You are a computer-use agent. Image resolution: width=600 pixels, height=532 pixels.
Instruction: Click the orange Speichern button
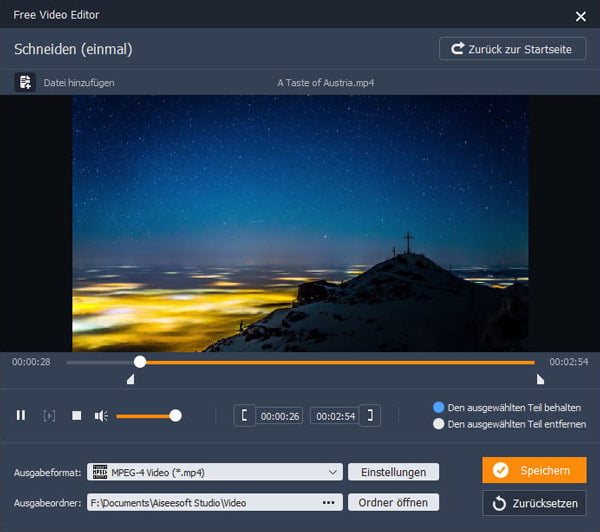[x=534, y=470]
